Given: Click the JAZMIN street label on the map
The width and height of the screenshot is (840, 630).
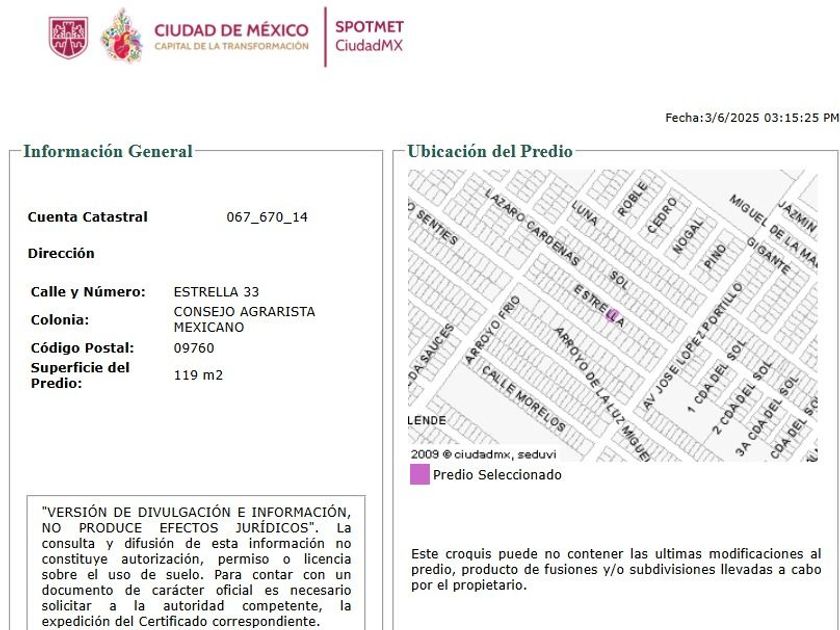Looking at the screenshot, I should coord(798,218).
